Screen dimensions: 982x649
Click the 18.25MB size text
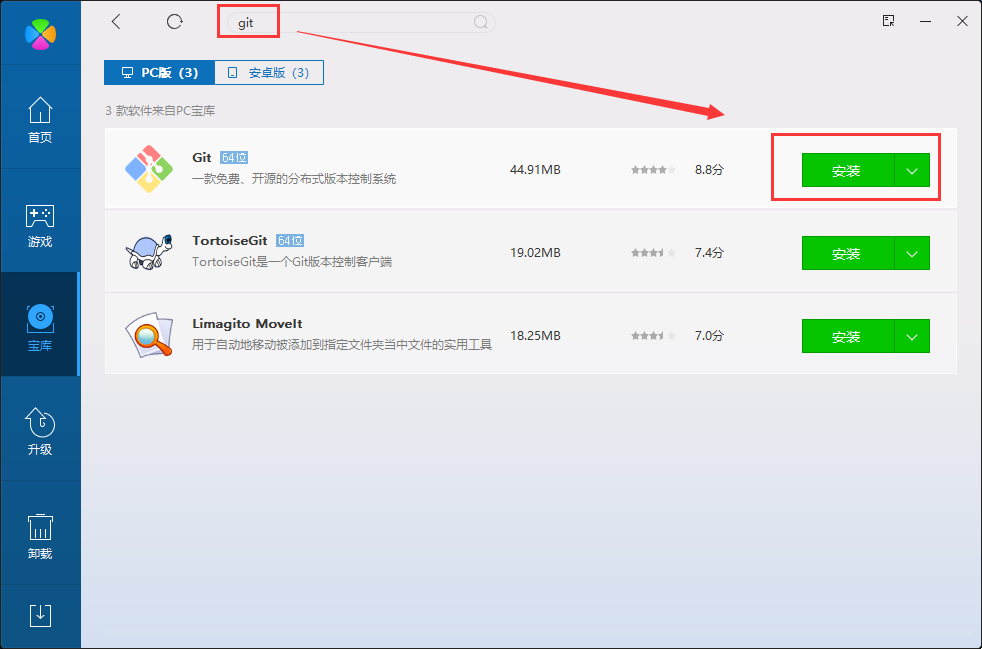(x=535, y=336)
